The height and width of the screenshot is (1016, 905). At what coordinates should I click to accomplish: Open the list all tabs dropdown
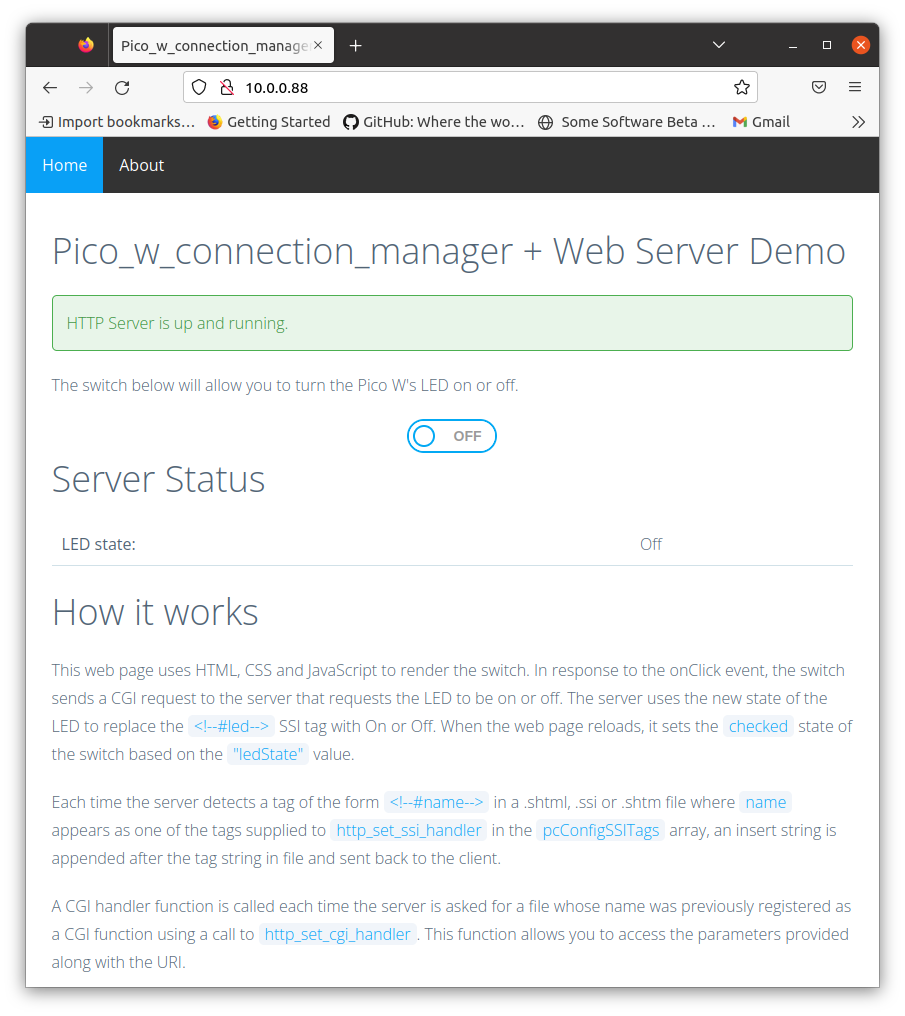coord(718,45)
